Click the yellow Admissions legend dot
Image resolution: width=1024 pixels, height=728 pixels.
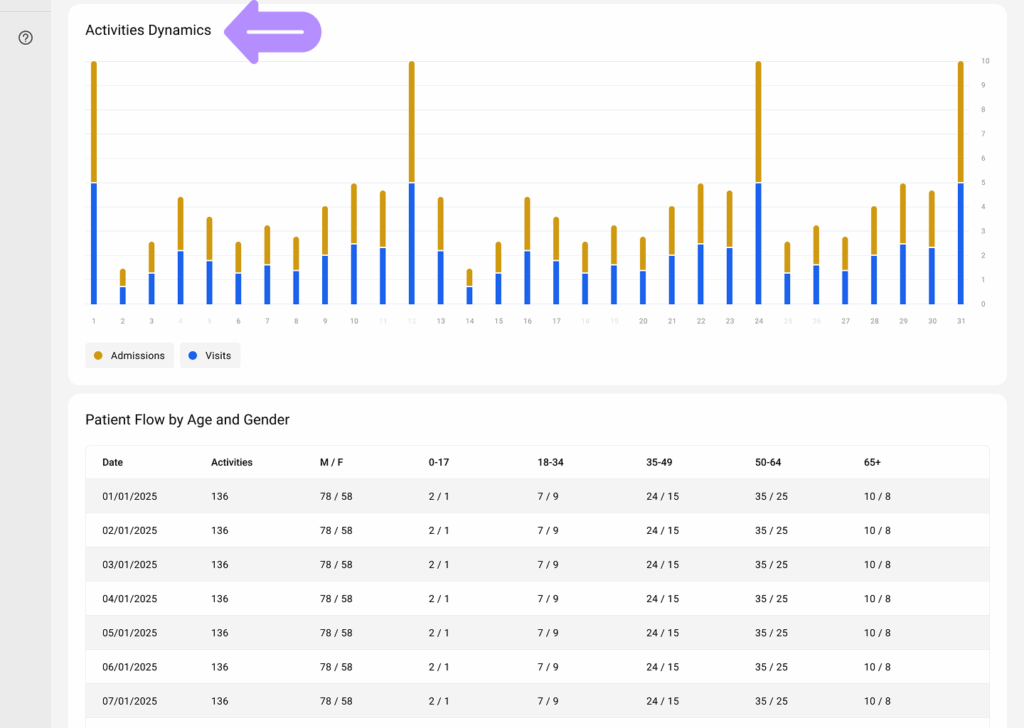tap(99, 355)
